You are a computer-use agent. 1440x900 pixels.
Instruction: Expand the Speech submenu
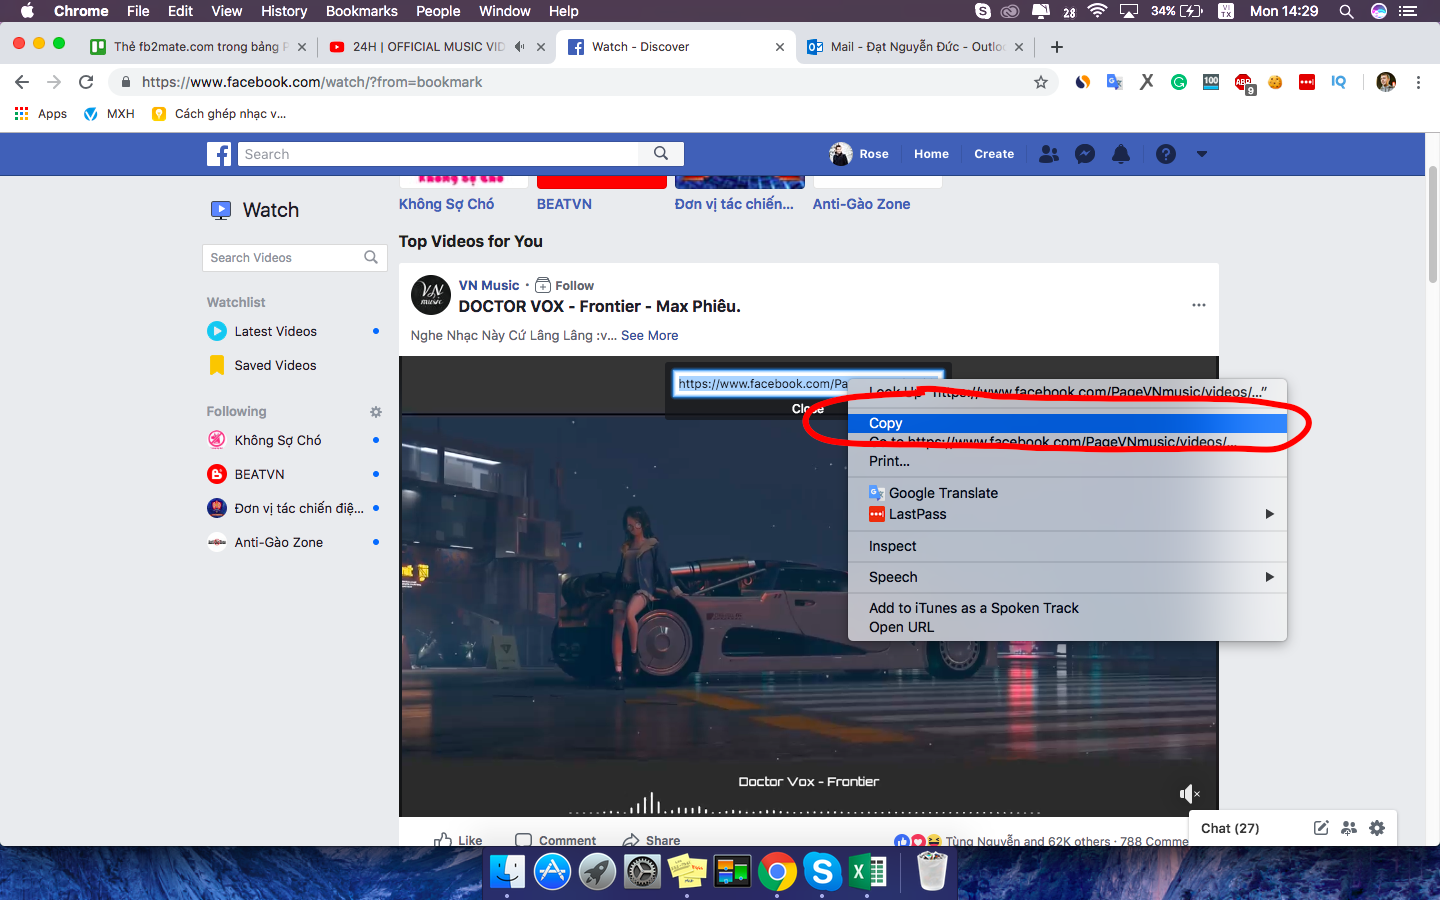click(x=892, y=577)
